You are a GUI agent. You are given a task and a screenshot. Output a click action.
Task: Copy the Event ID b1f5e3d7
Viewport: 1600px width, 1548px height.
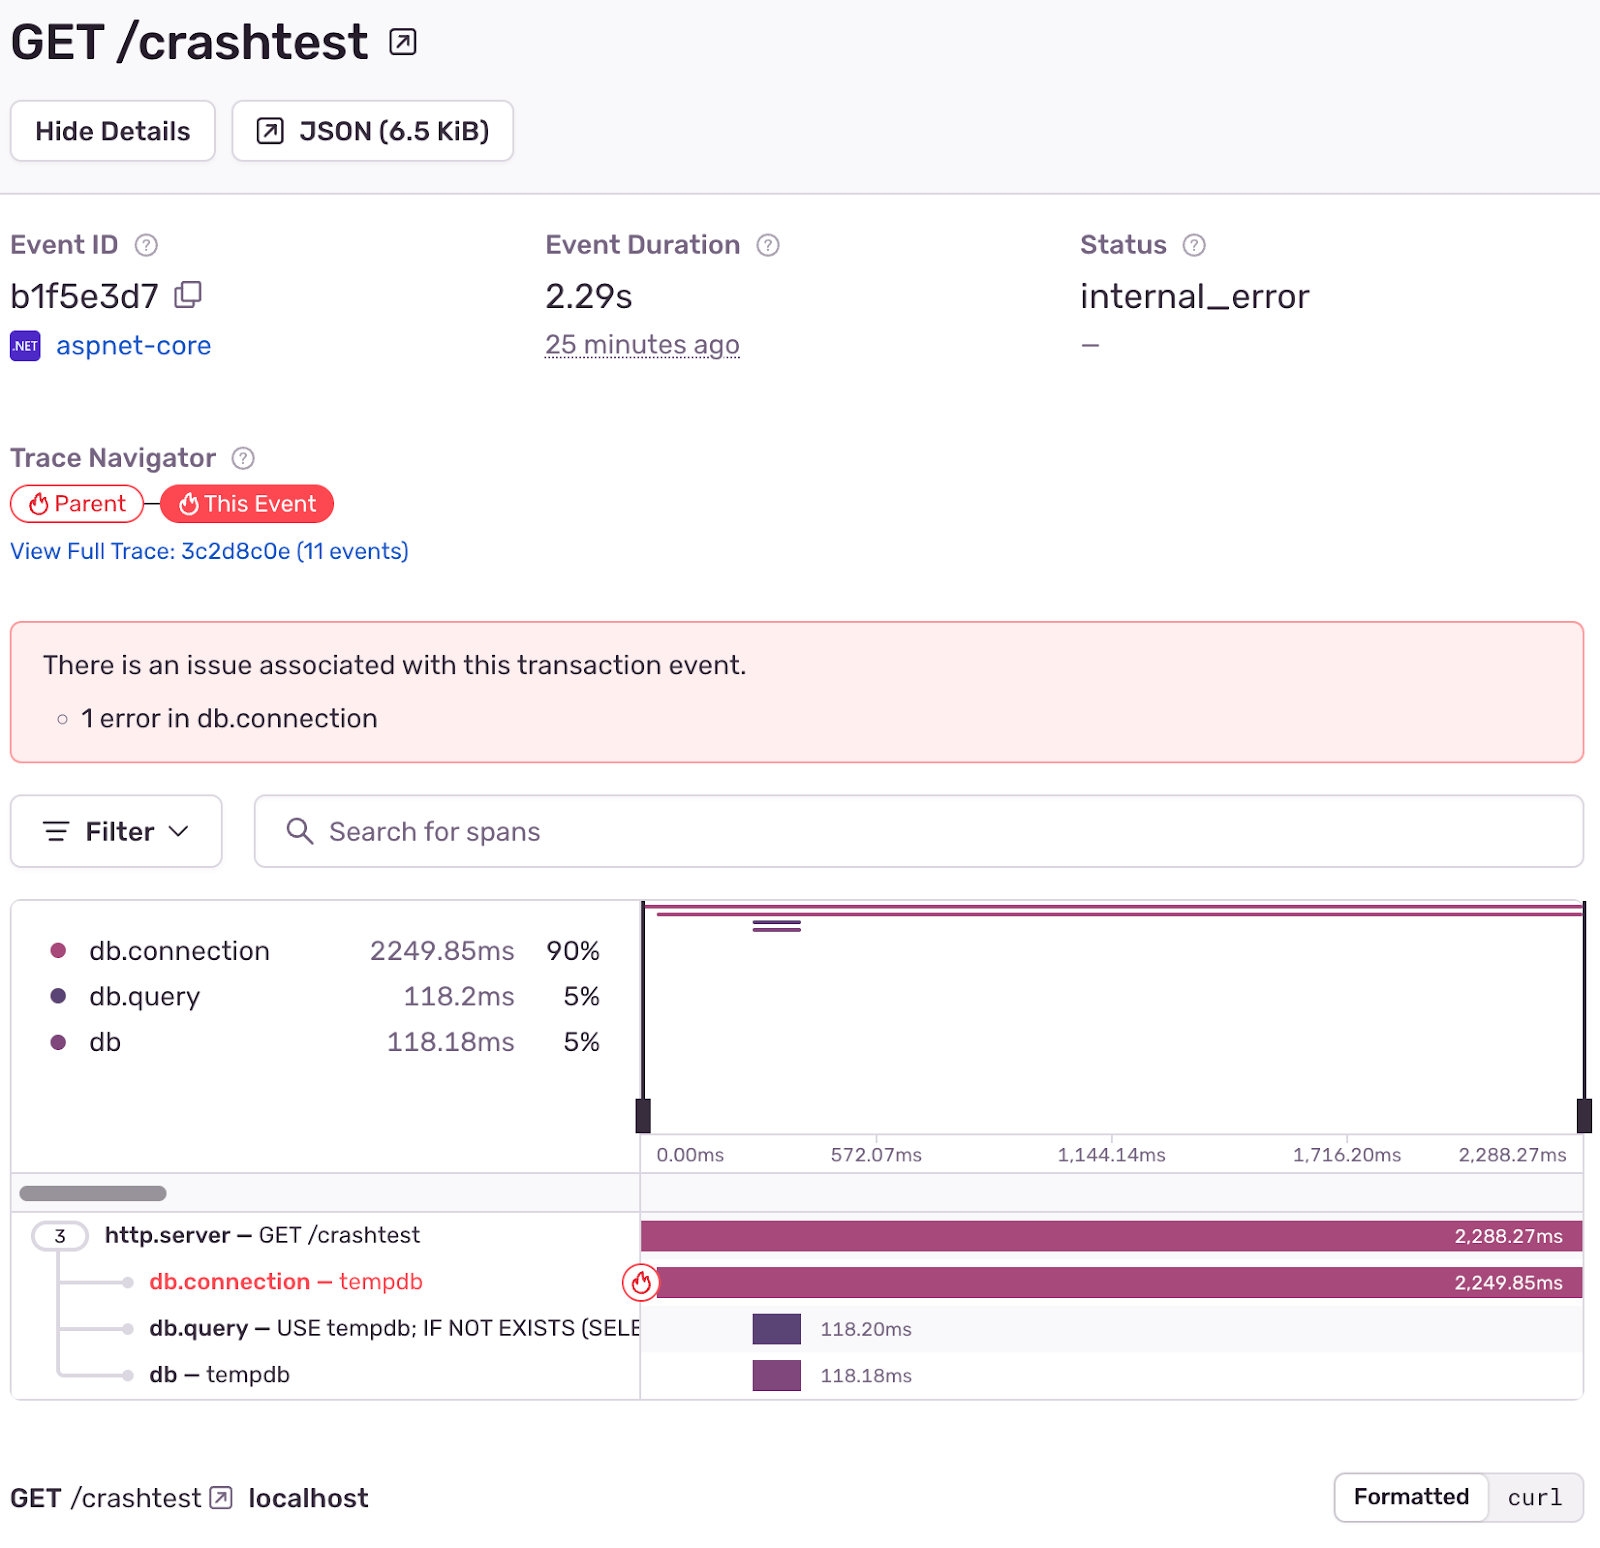(x=189, y=294)
